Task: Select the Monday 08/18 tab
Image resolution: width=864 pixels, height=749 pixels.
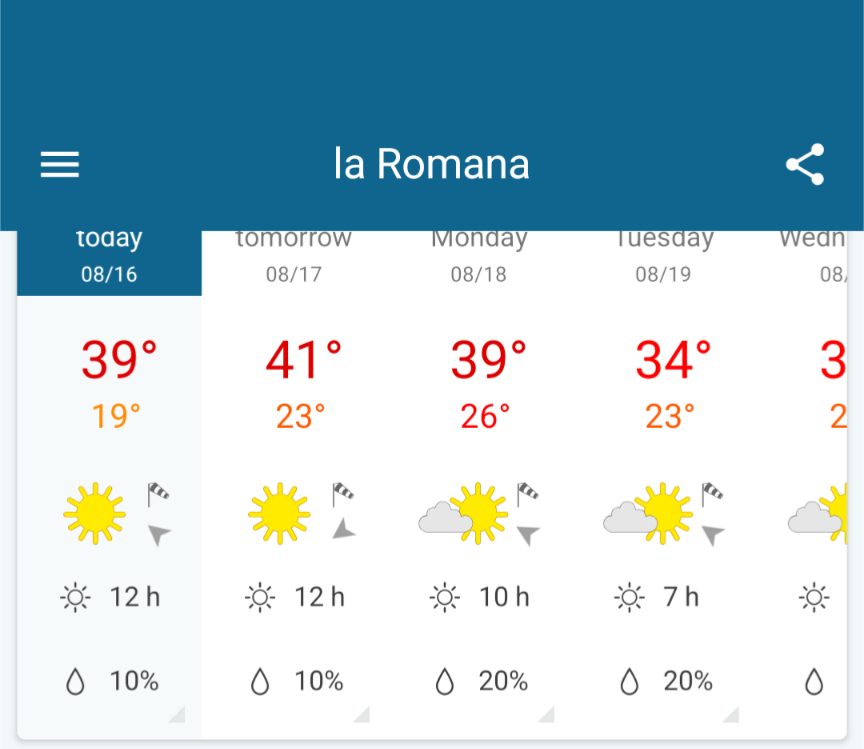Action: pos(478,263)
